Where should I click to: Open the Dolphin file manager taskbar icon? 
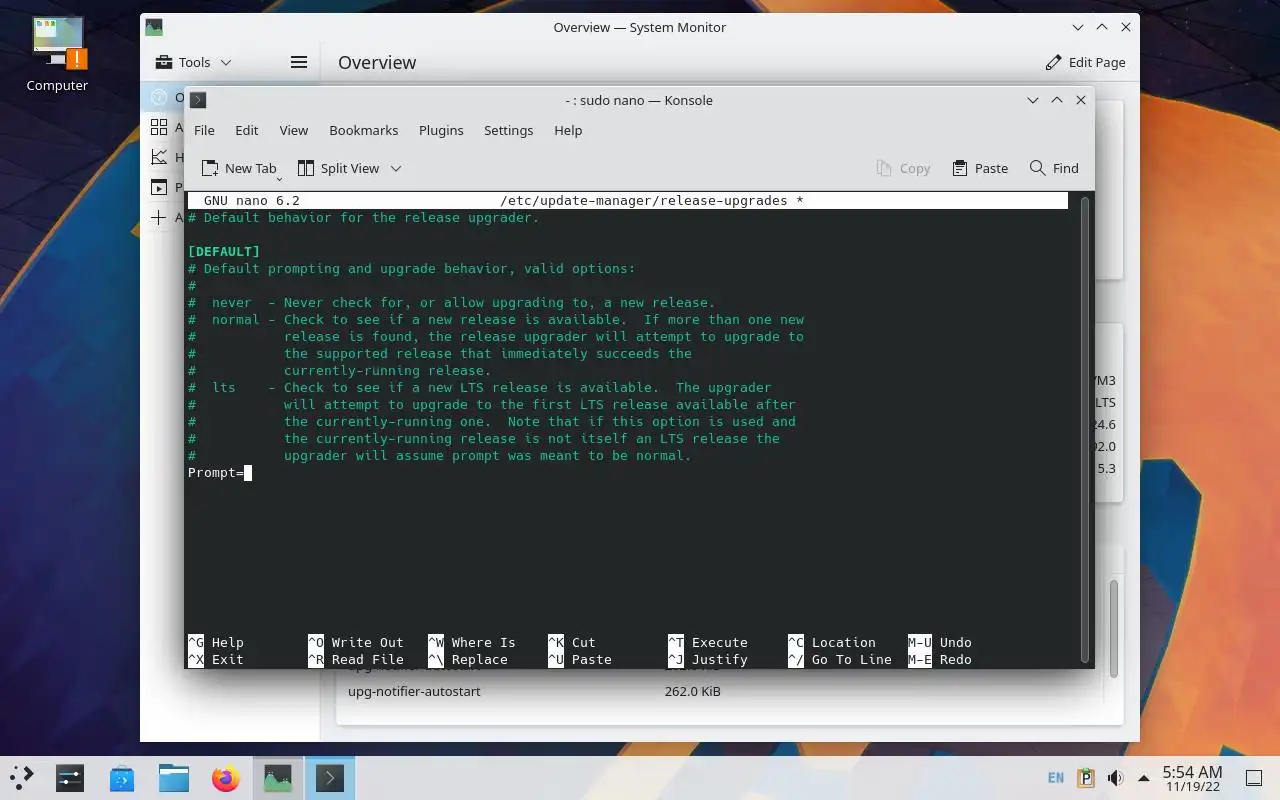(x=174, y=778)
